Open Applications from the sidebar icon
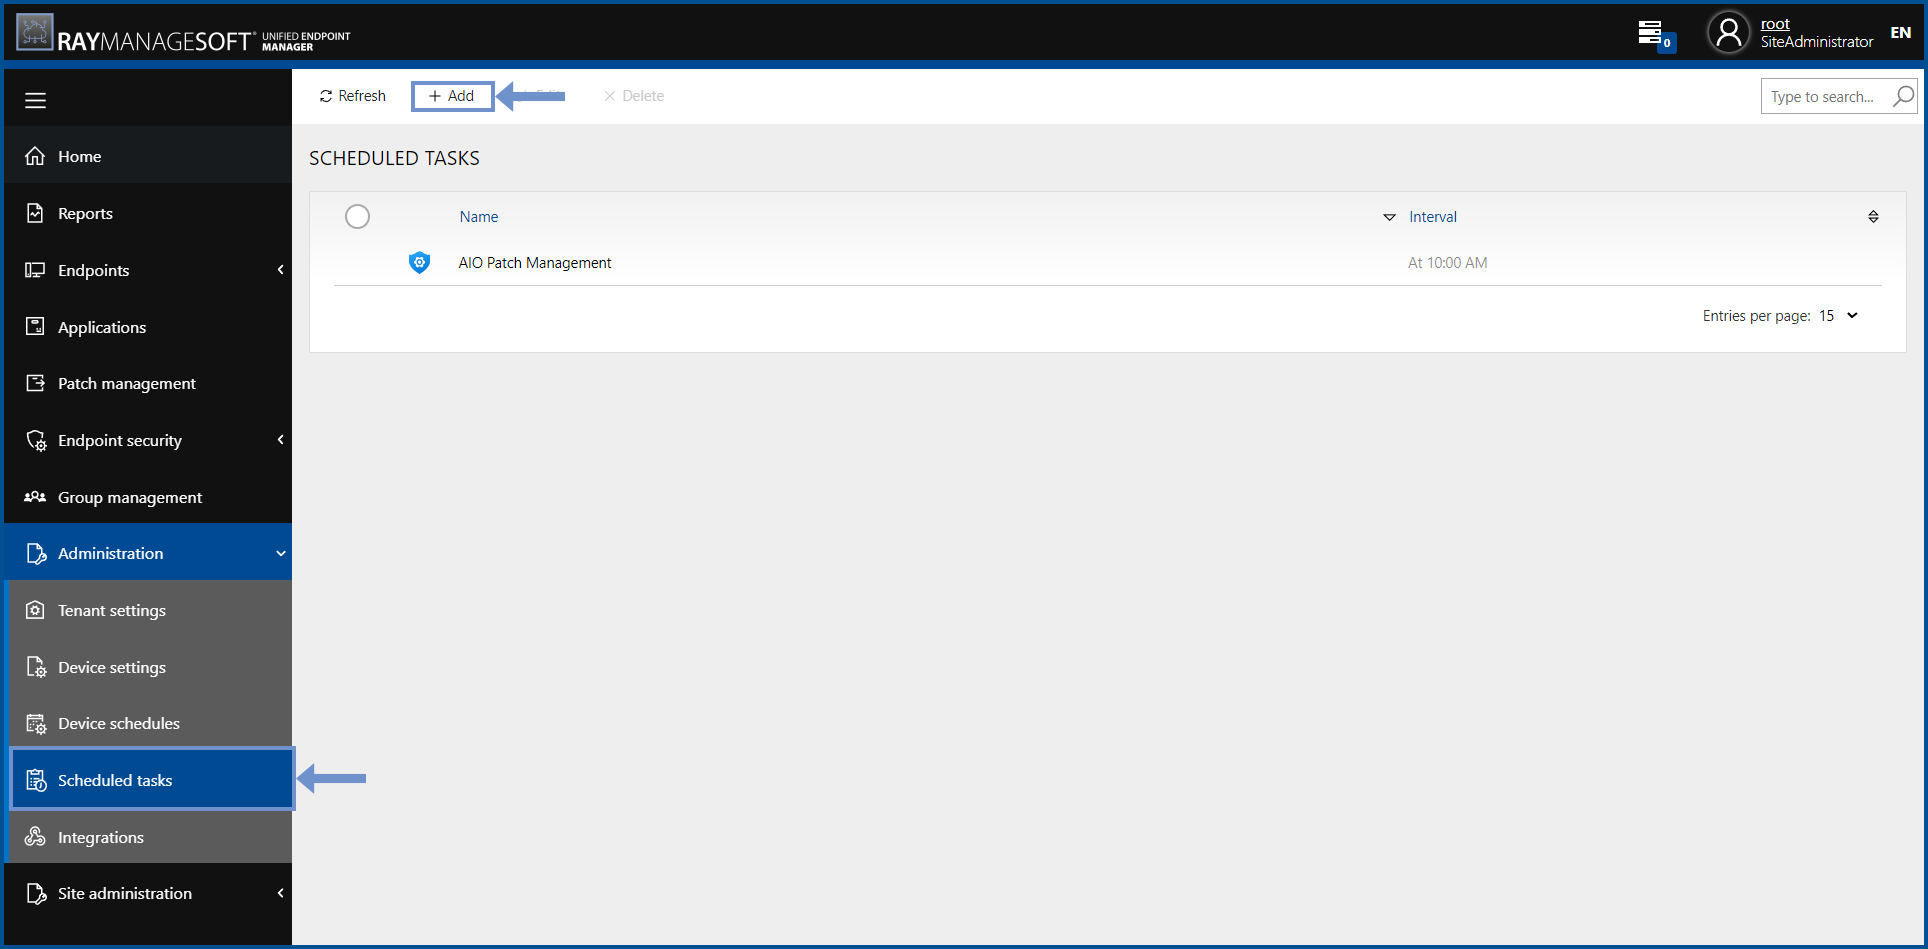 click(35, 326)
